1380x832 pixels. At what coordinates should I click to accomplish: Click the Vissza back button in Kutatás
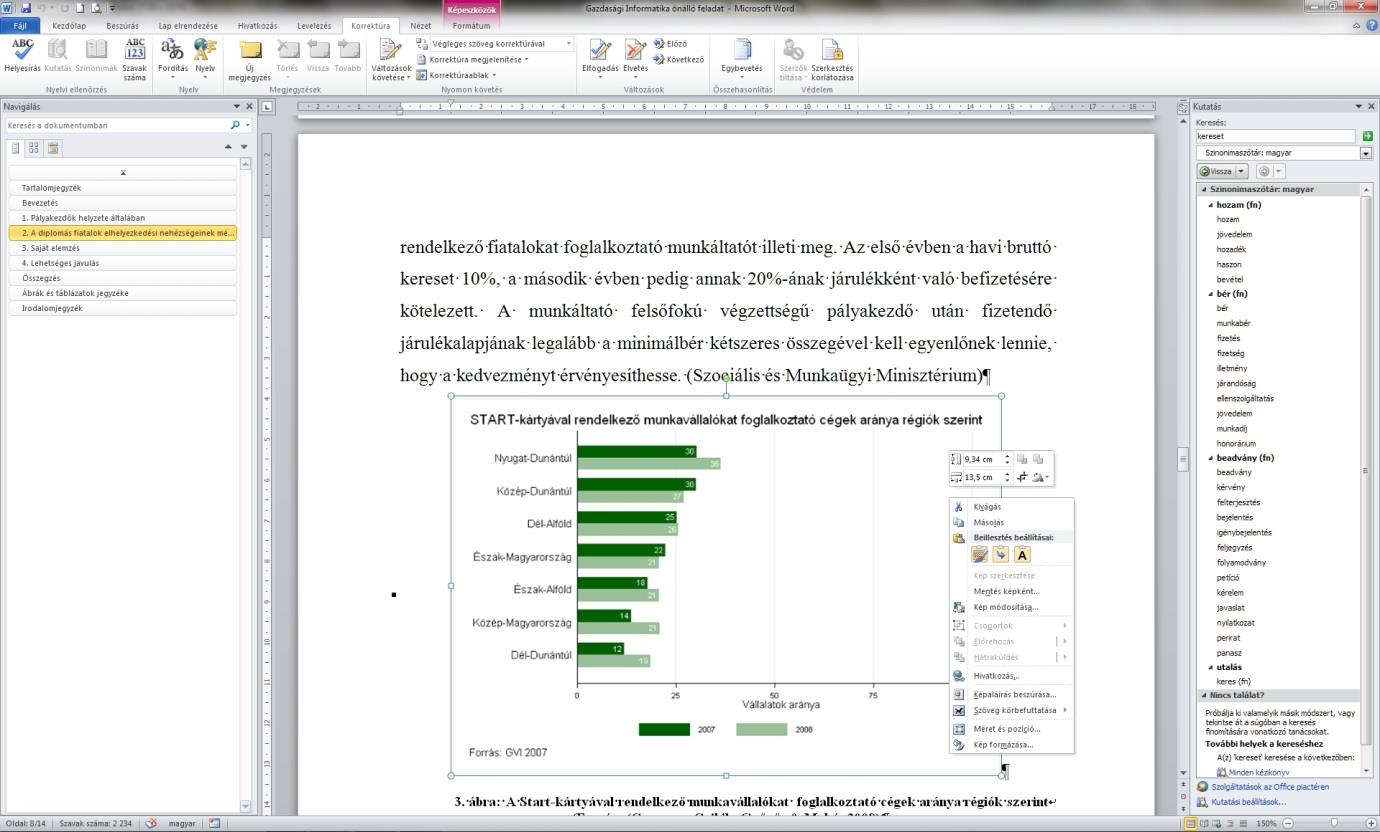pos(1216,171)
